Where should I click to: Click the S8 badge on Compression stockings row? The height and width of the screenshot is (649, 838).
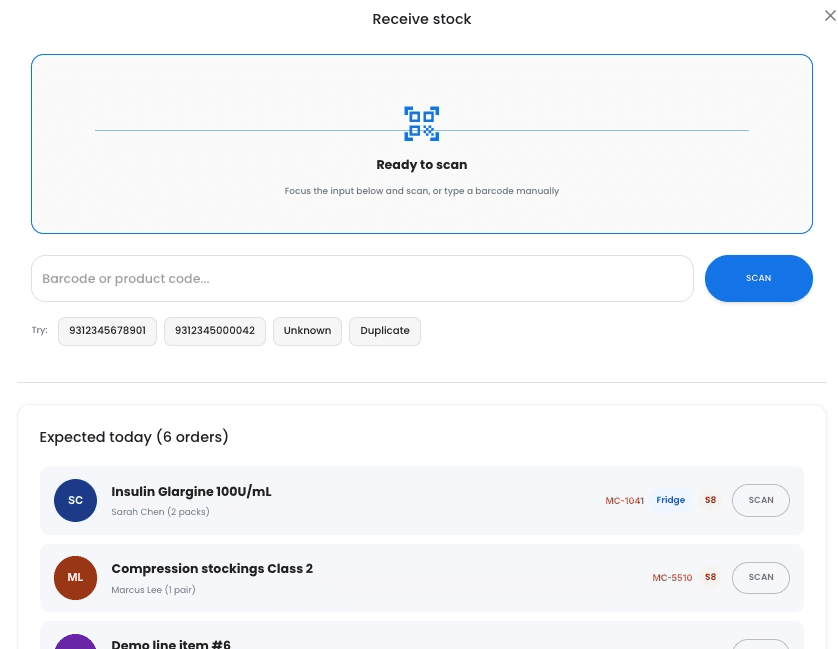tap(710, 577)
